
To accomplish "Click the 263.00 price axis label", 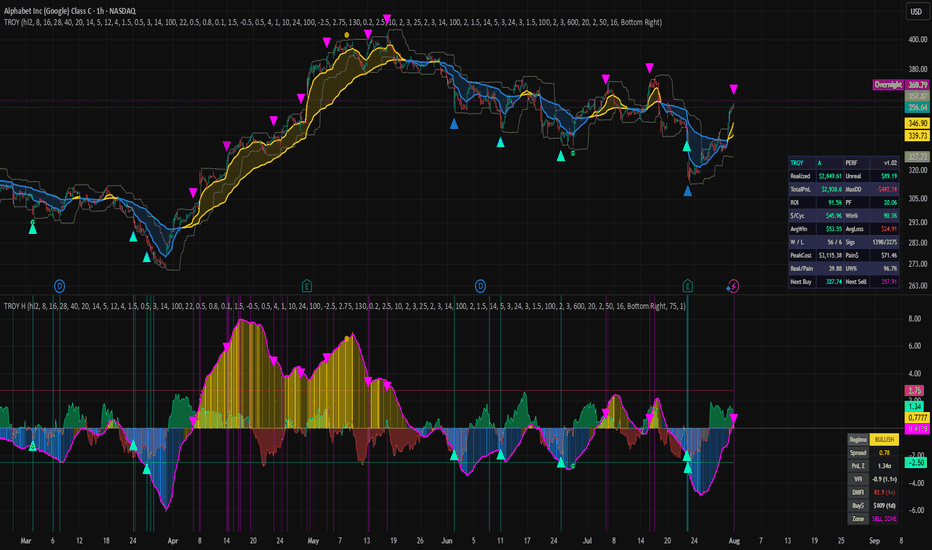I will (918, 286).
